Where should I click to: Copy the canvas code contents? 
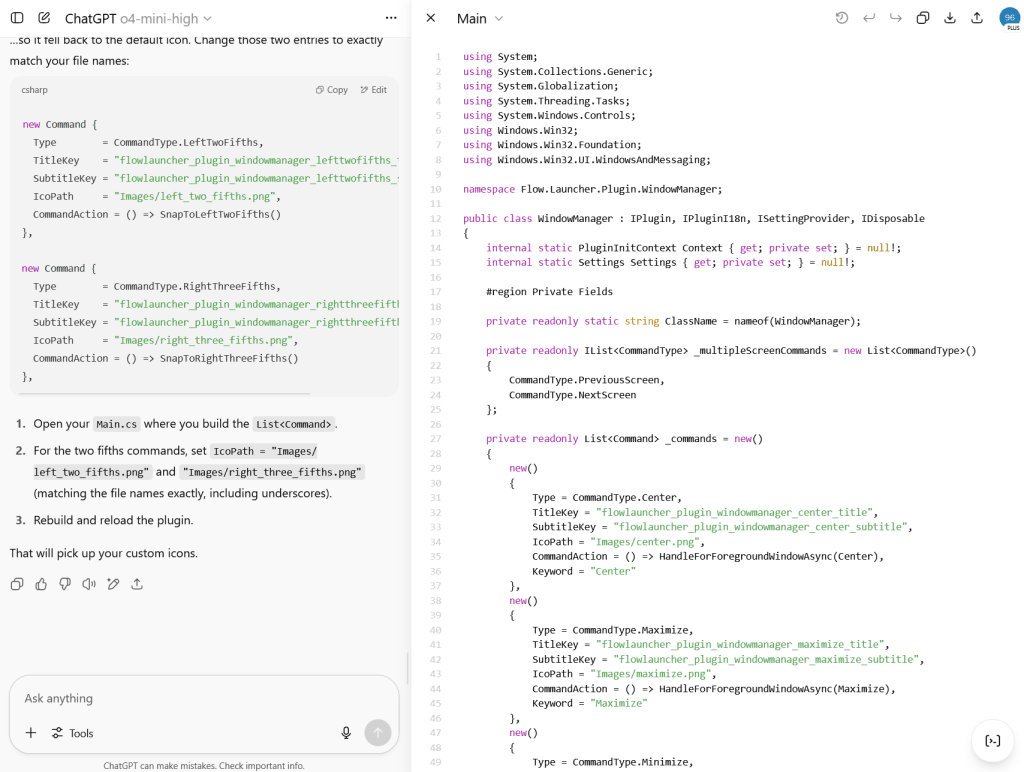point(923,18)
